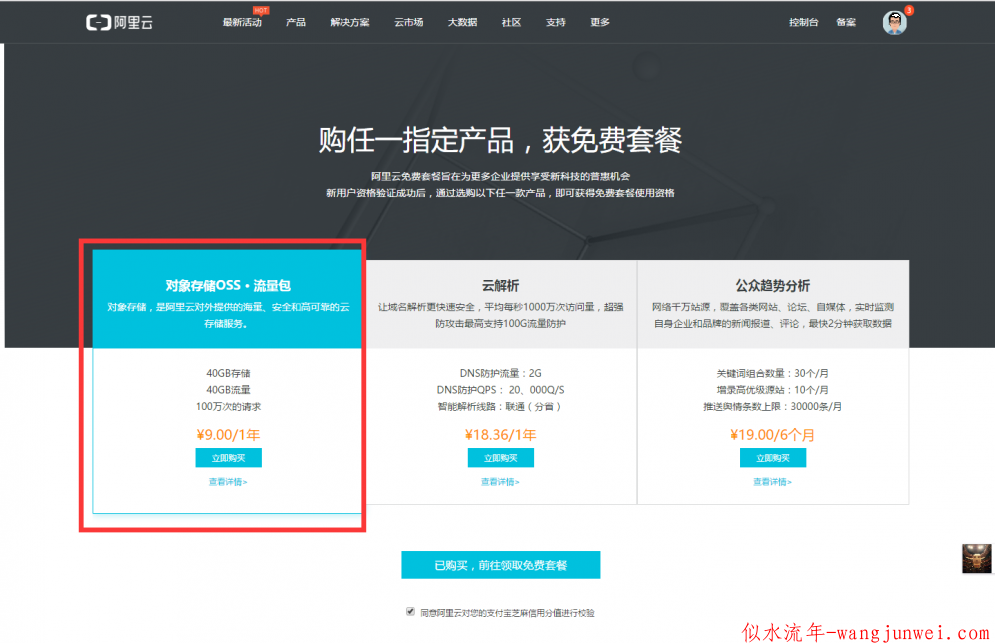Click 已购买，前往领取免费套餐 button
This screenshot has height=643, width=995.
501,565
